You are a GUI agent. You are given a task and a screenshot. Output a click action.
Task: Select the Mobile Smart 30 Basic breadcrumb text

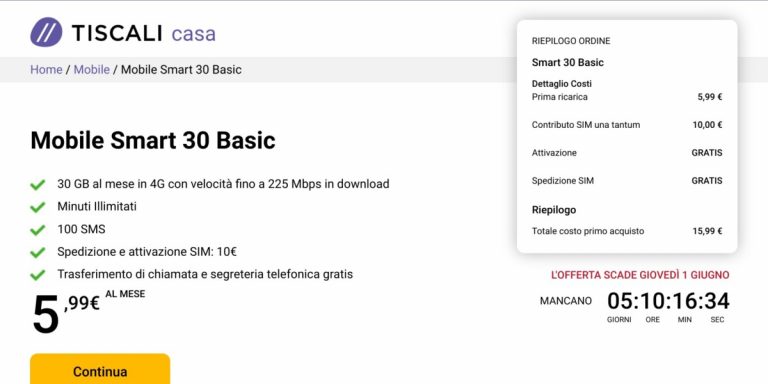pos(181,70)
